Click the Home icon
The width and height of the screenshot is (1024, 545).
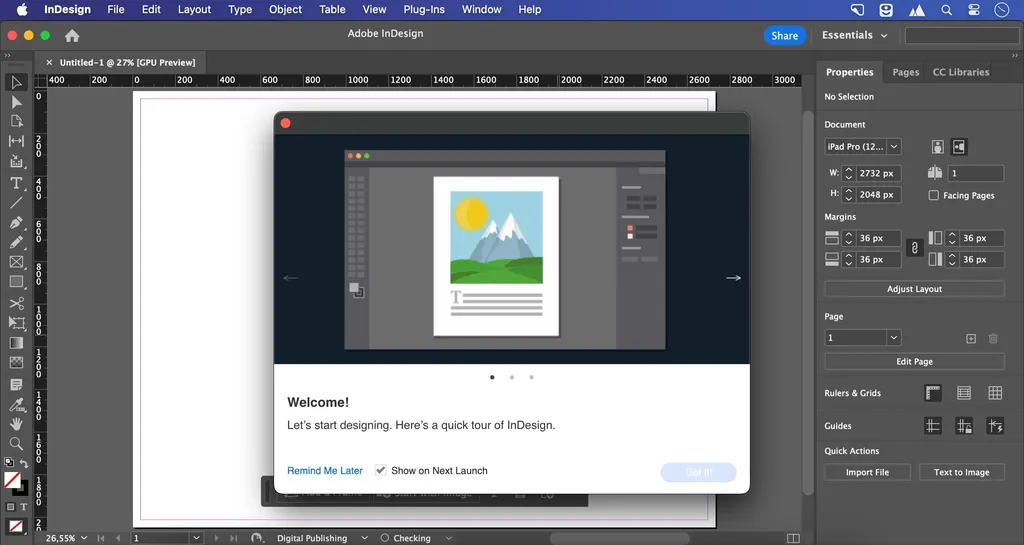(x=72, y=36)
